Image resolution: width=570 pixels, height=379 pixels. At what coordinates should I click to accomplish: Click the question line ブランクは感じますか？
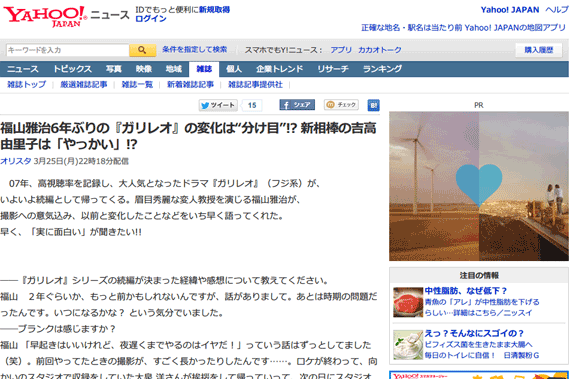pos(57,329)
